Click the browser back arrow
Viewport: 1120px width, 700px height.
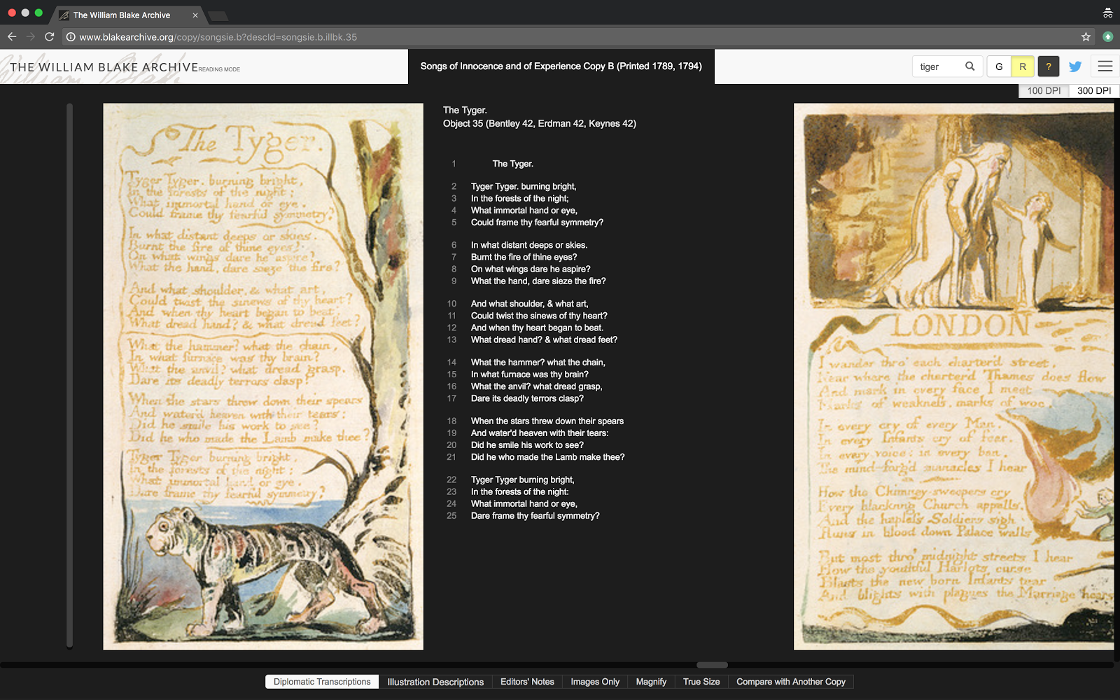coord(11,36)
